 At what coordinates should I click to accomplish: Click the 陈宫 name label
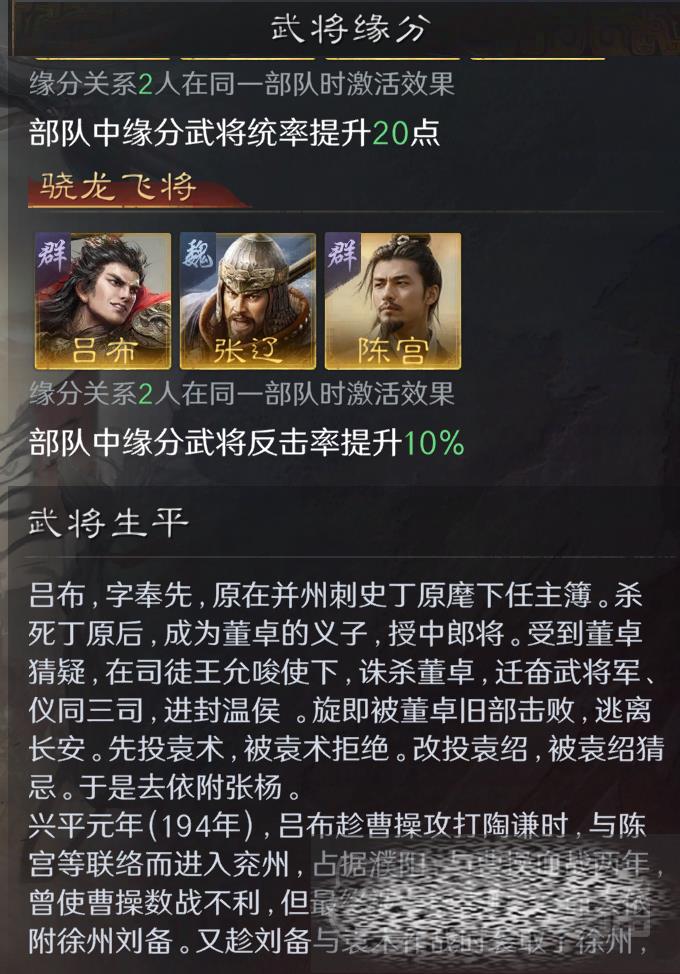[392, 351]
